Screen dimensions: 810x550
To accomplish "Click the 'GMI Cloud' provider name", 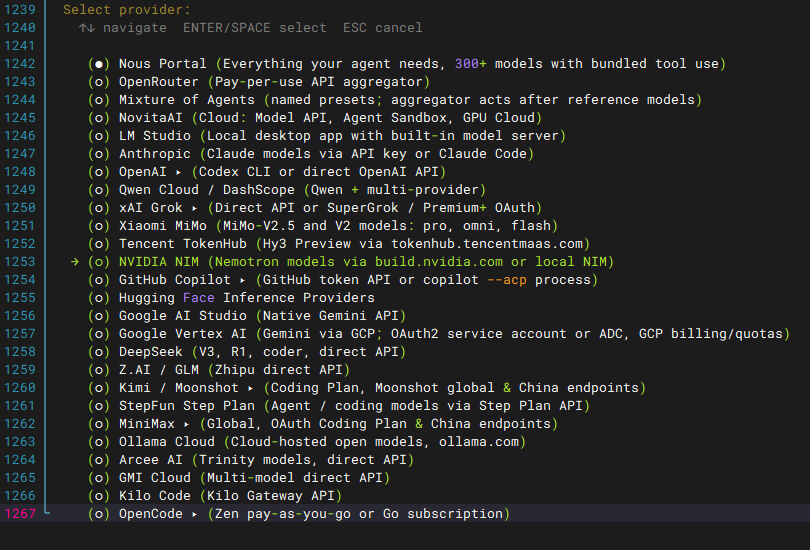I will click(155, 478).
